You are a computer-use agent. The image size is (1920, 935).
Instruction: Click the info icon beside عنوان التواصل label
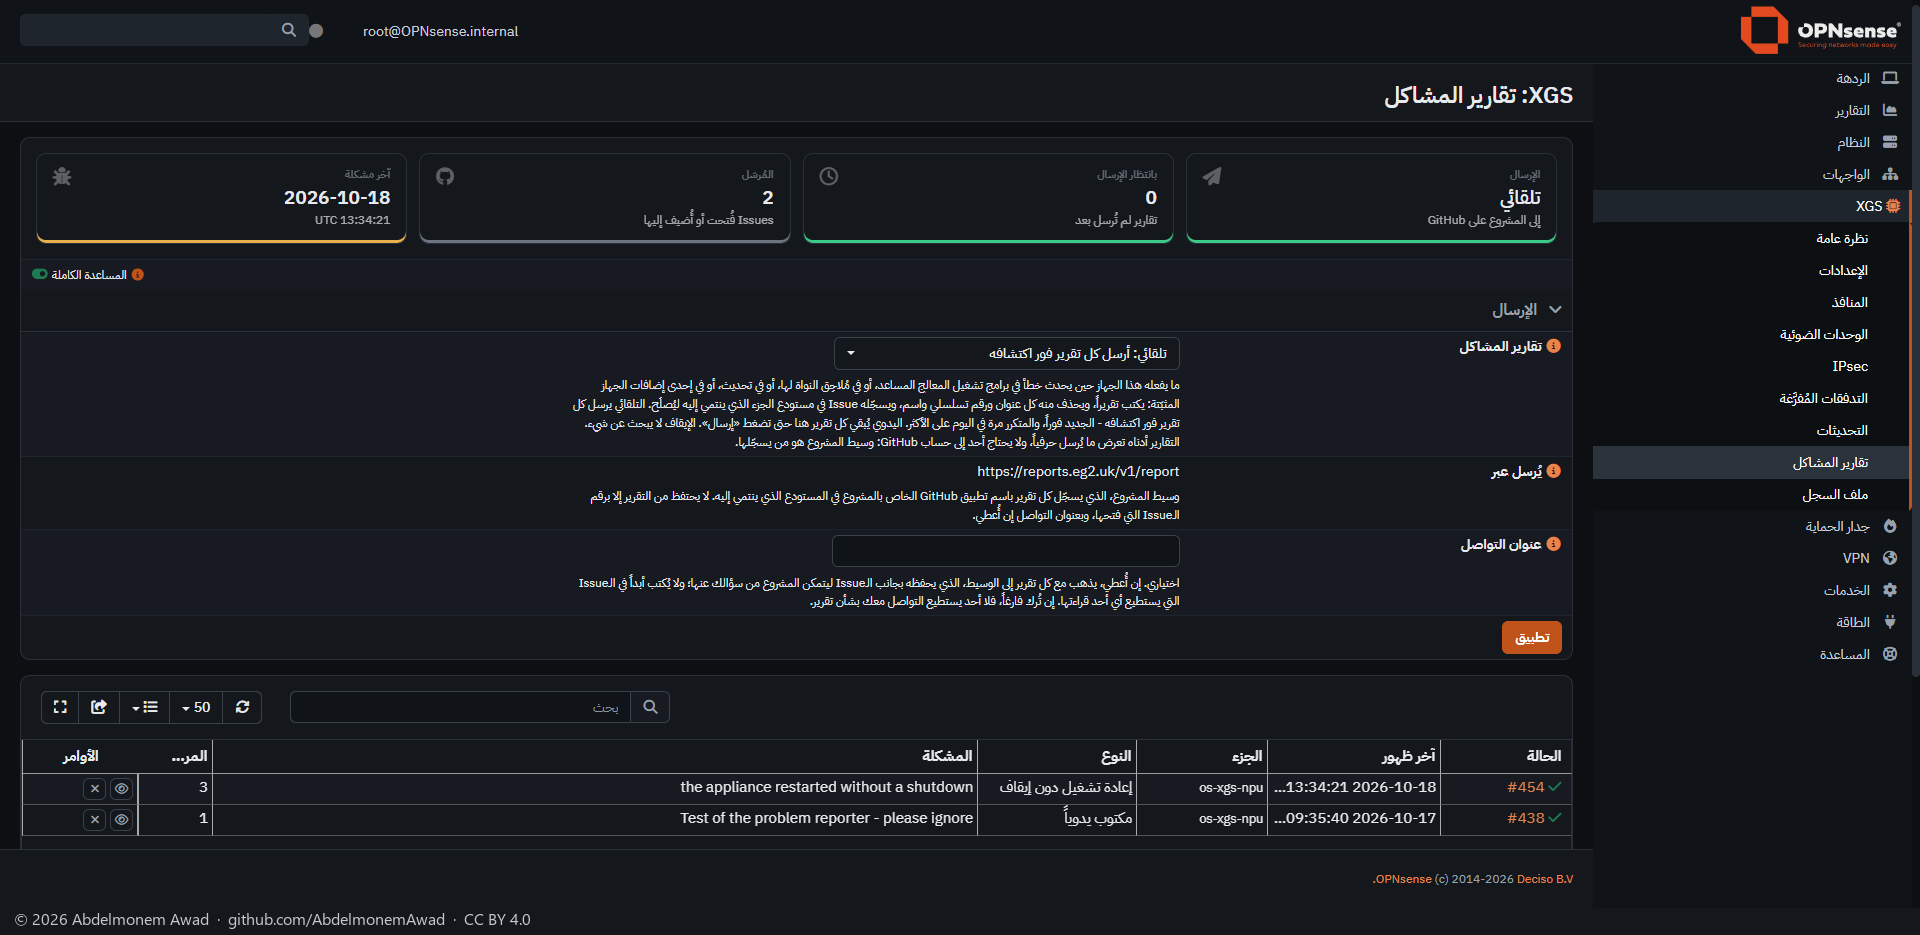pos(1553,544)
